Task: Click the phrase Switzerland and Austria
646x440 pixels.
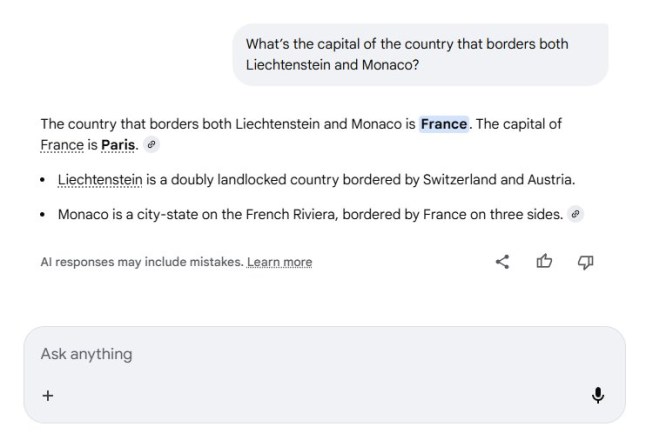Action: 498,180
